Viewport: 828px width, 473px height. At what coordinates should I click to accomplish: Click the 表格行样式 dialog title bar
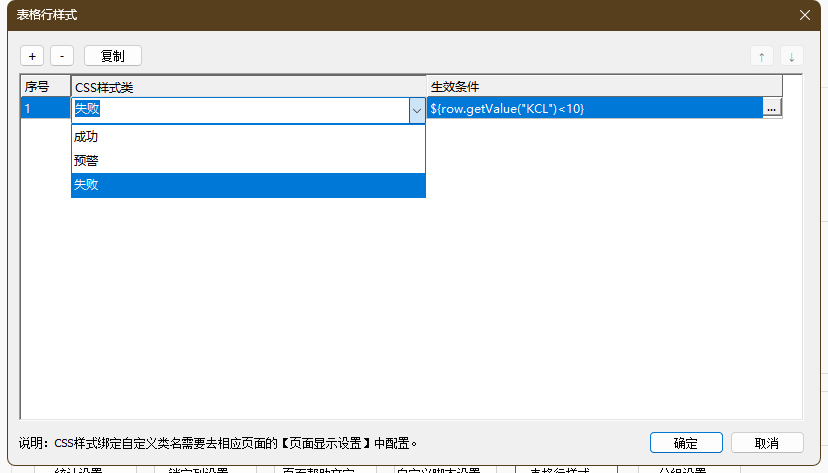[x=400, y=15]
